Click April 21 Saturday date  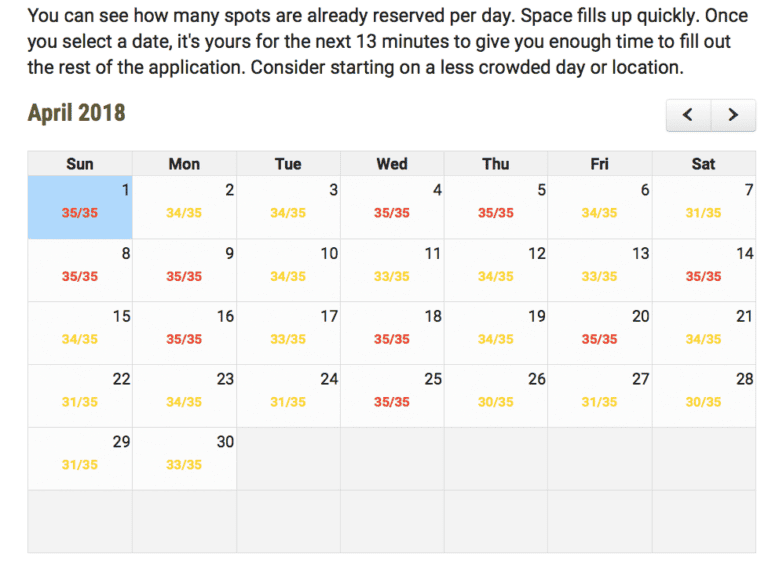coord(704,333)
